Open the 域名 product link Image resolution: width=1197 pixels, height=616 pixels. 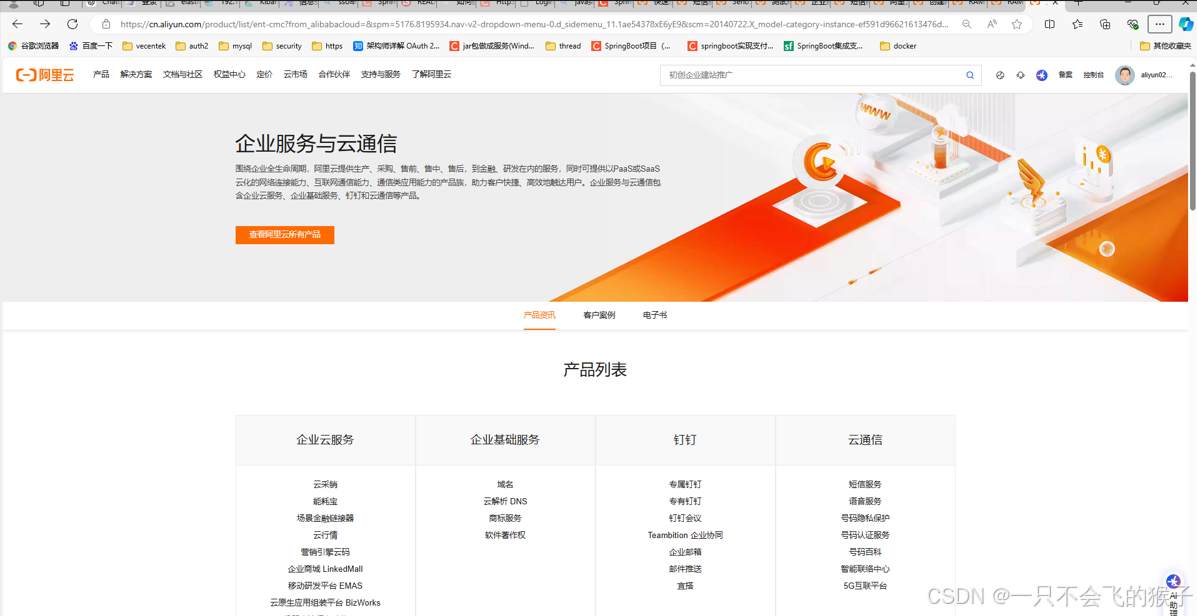(x=505, y=484)
